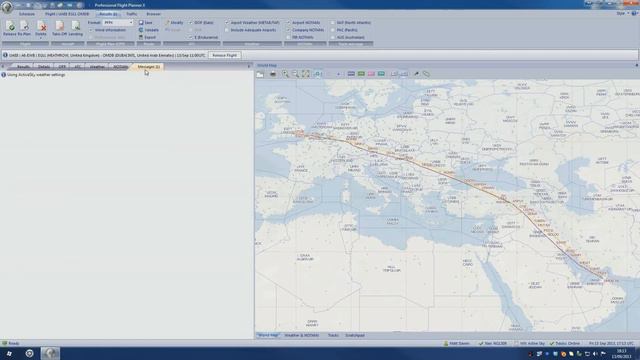Select the Scratchpad bottom tab
The width and height of the screenshot is (640, 360).
tap(355, 335)
